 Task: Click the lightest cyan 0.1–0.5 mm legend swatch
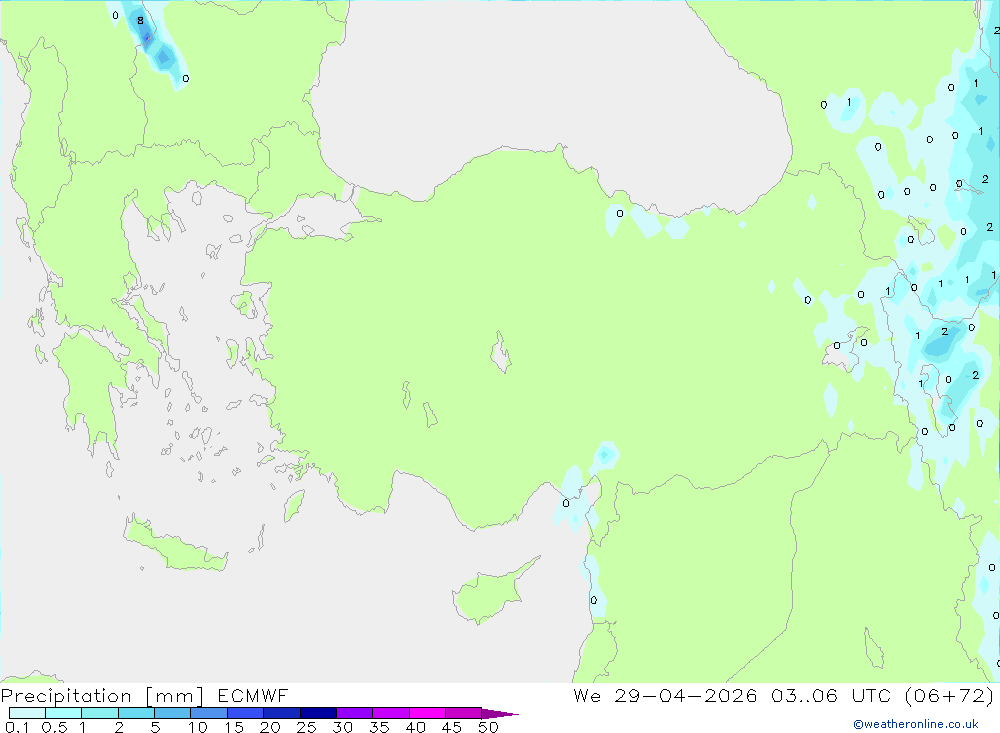(27, 713)
